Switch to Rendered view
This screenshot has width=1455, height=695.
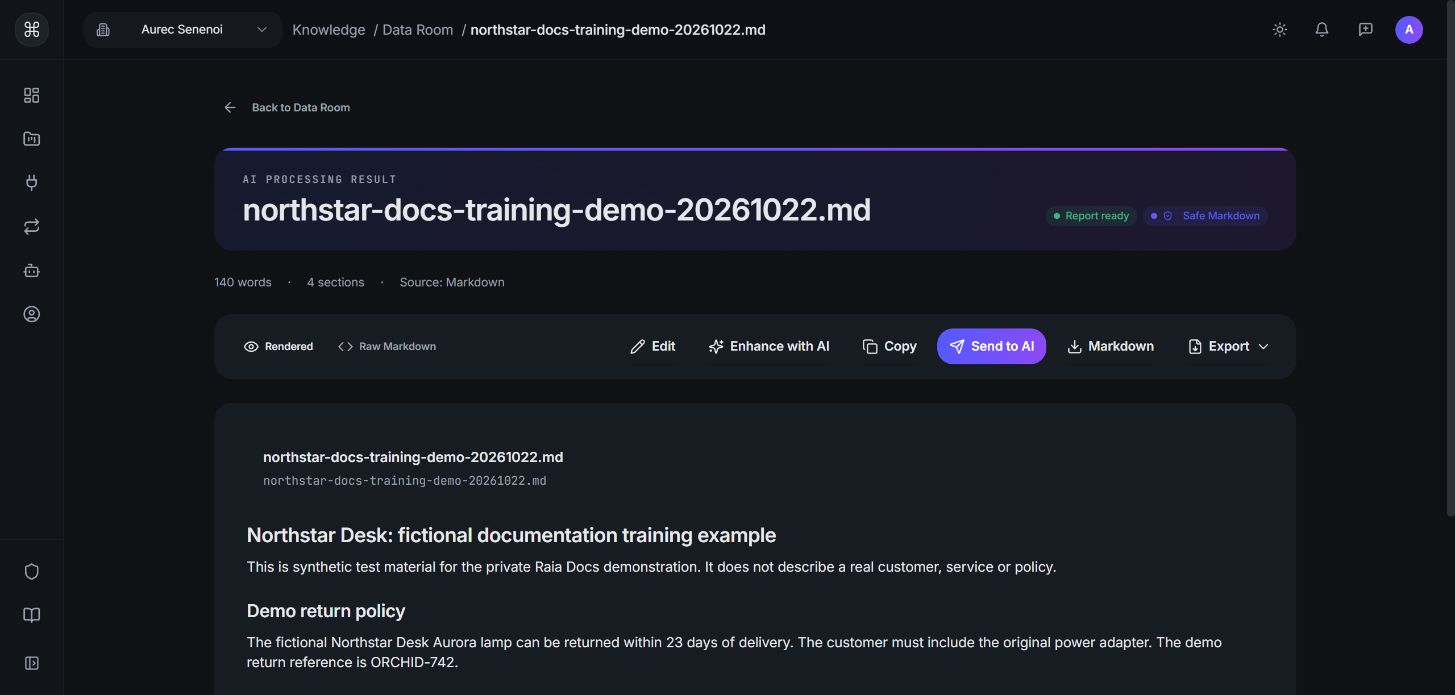click(278, 346)
